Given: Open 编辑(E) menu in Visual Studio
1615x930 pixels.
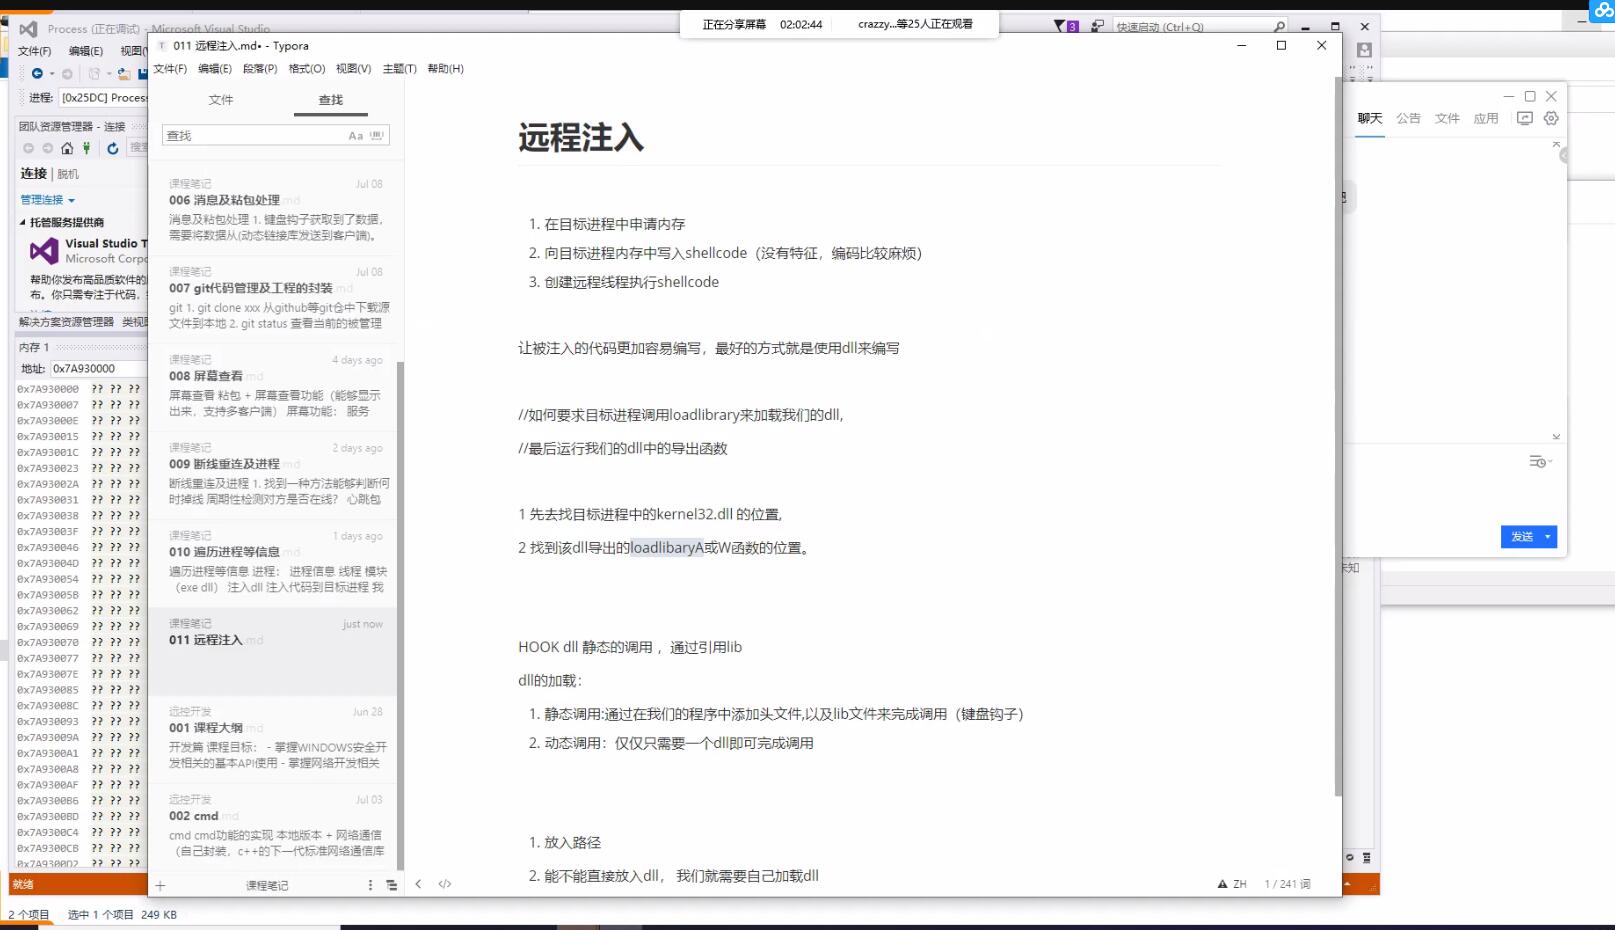Looking at the screenshot, I should [x=86, y=51].
